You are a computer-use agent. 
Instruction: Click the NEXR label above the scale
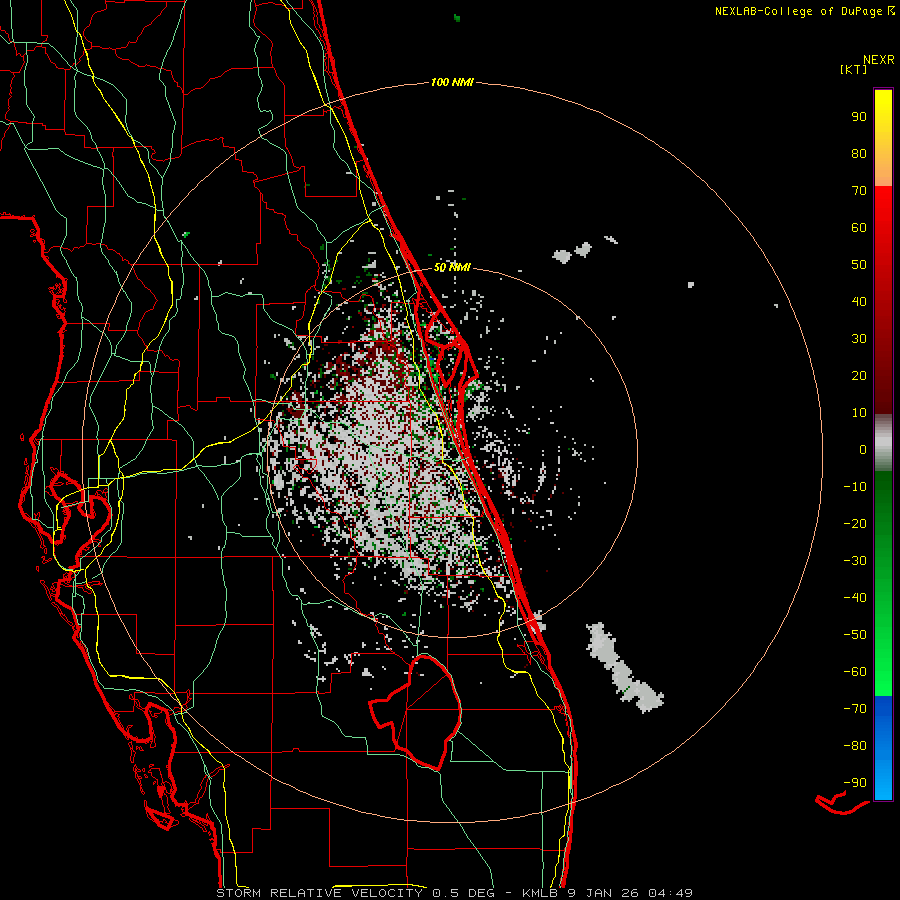[879, 60]
